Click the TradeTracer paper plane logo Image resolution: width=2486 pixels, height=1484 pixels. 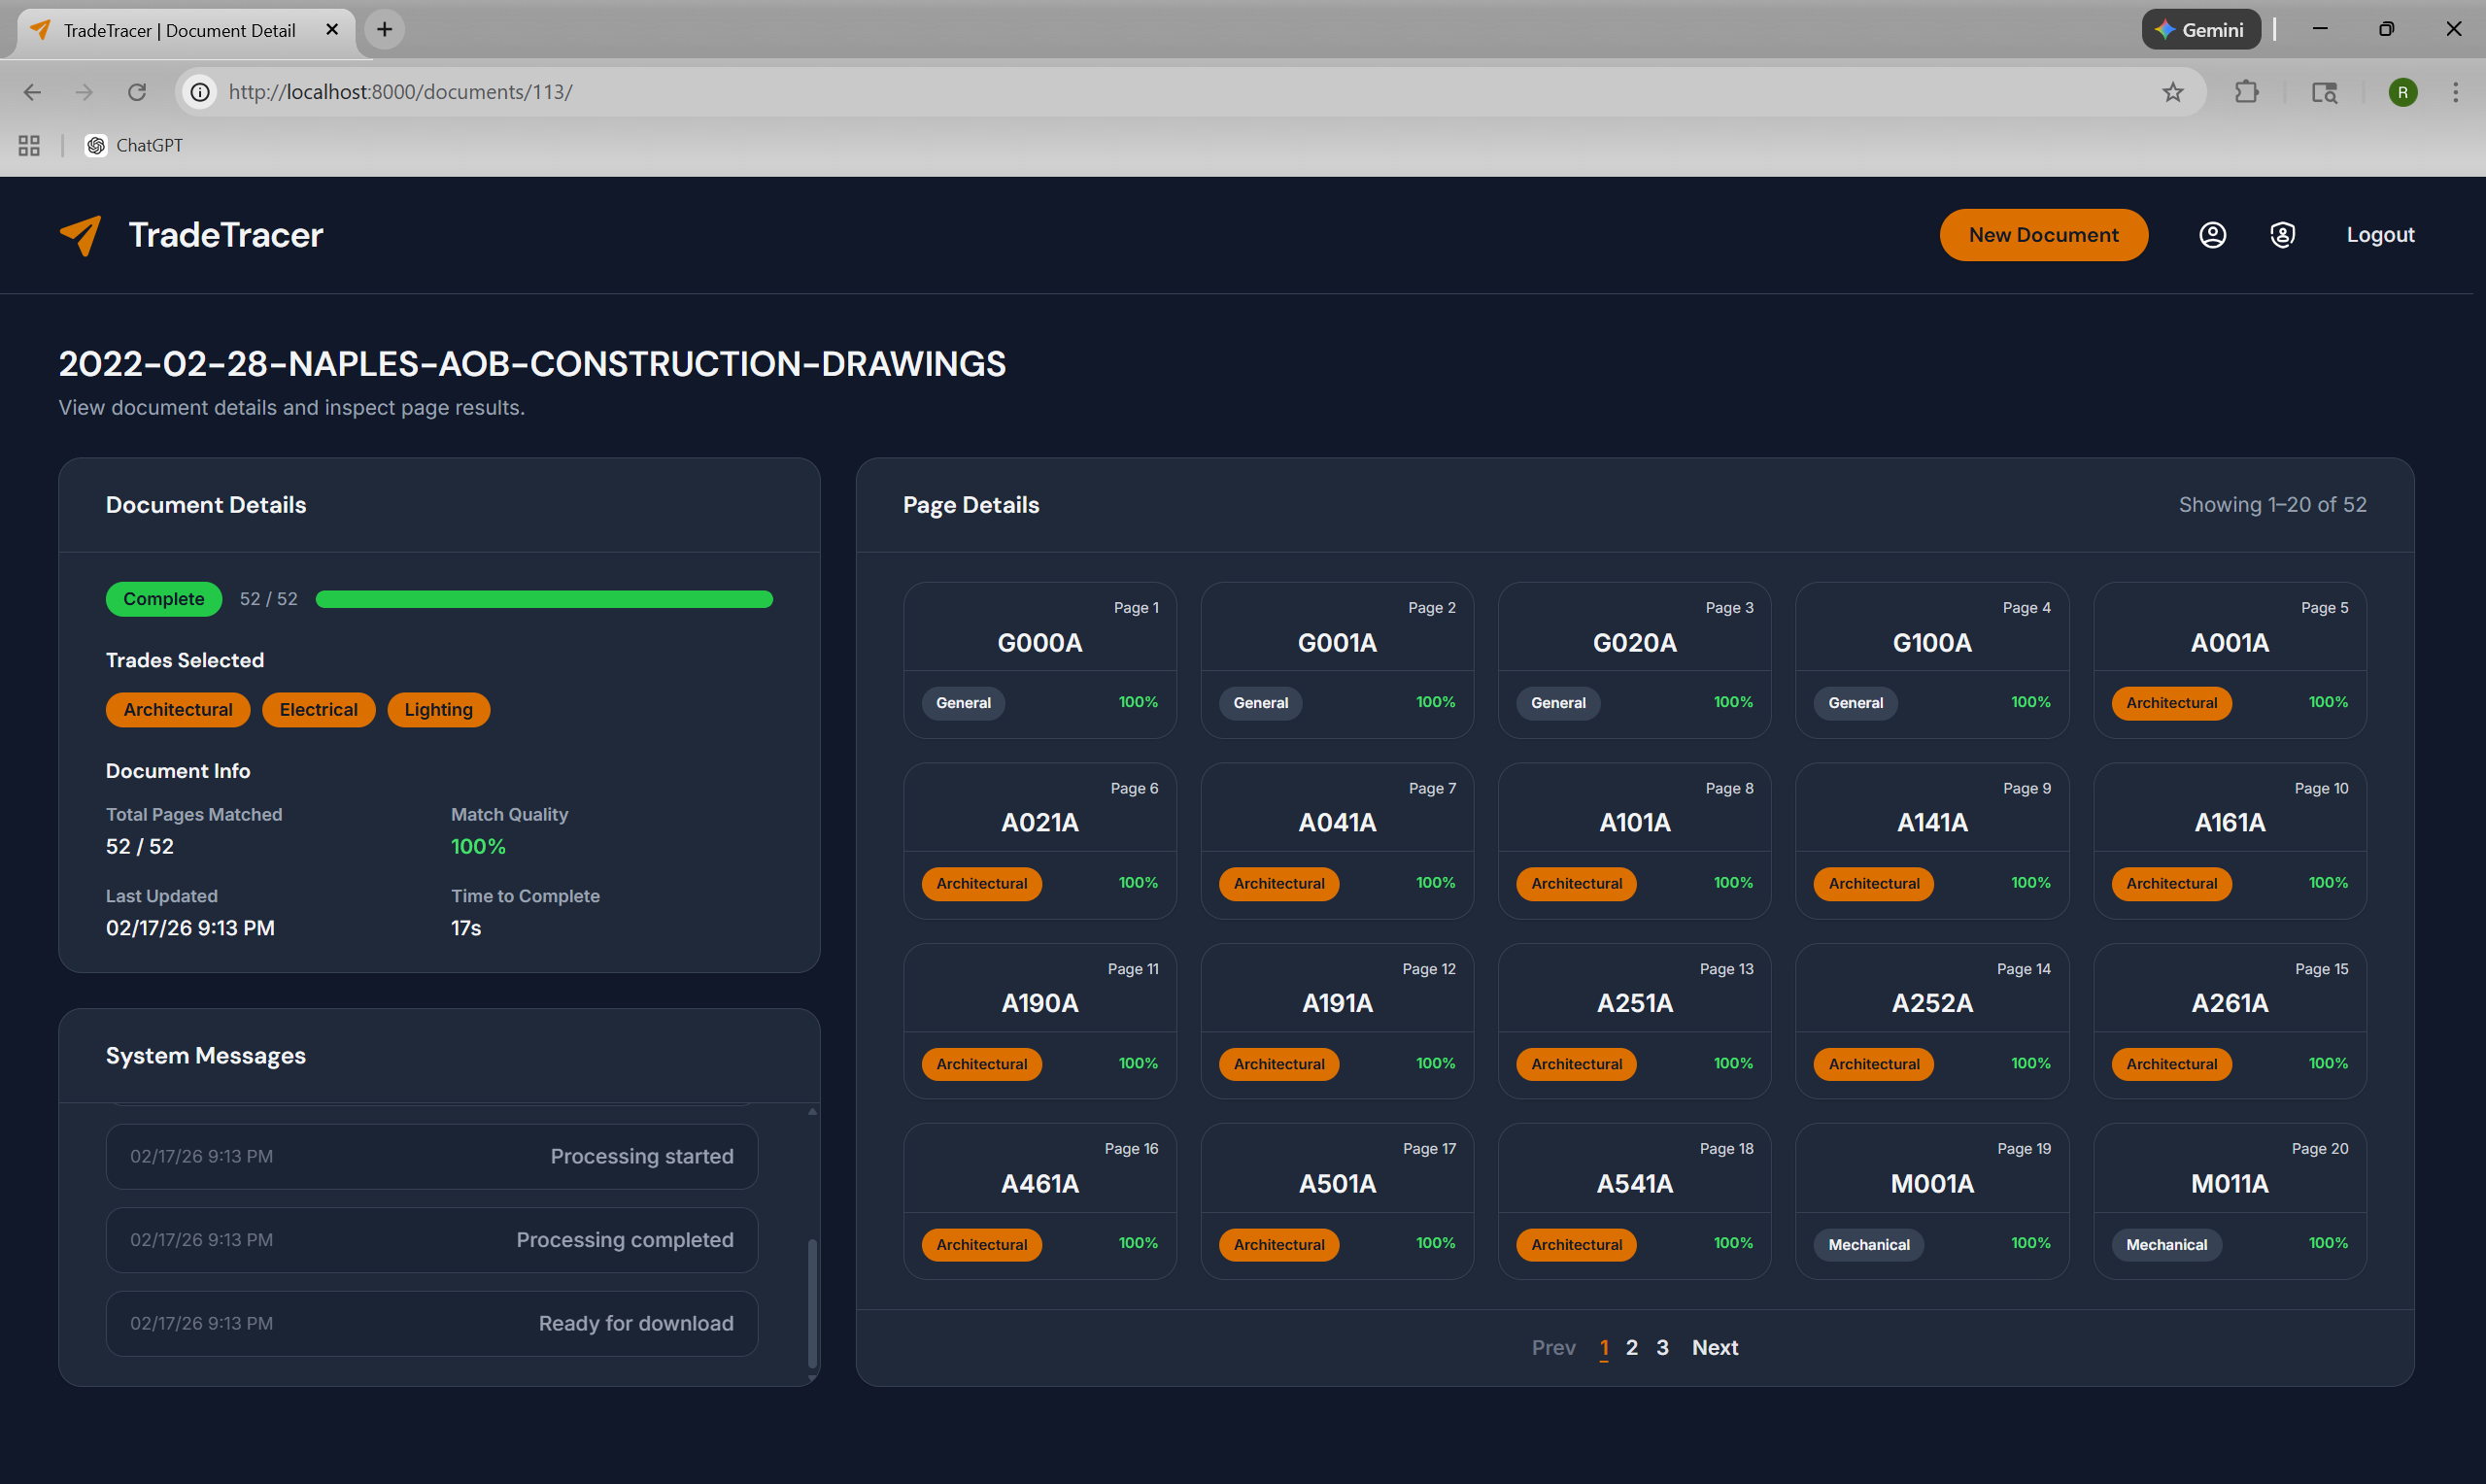81,235
